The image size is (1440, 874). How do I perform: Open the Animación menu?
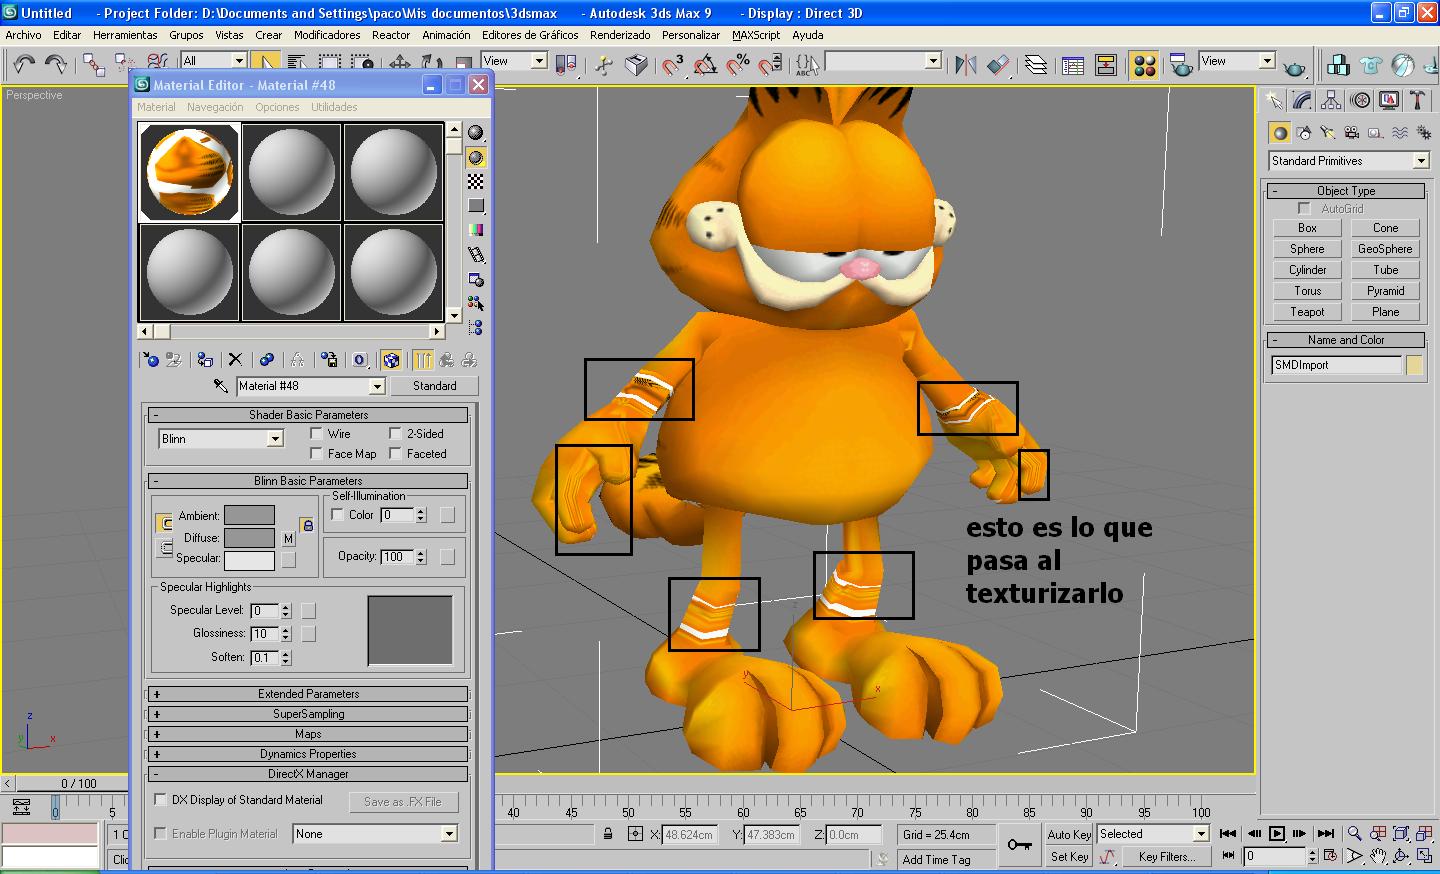pyautogui.click(x=446, y=35)
